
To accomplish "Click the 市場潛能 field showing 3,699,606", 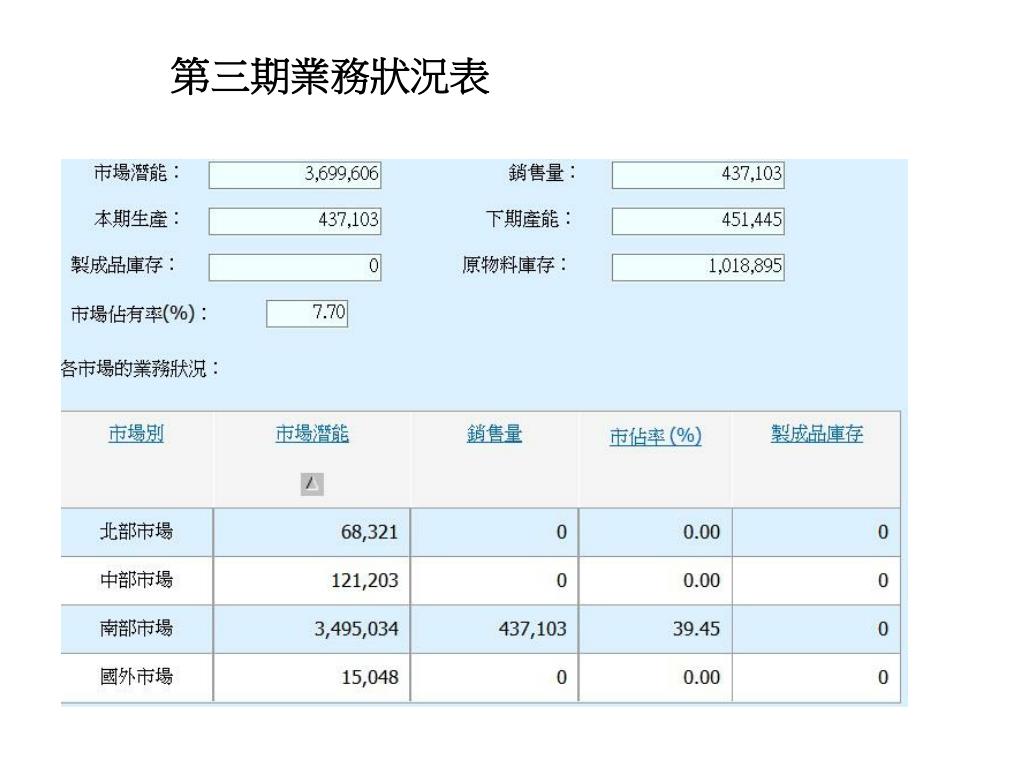I will pos(295,174).
